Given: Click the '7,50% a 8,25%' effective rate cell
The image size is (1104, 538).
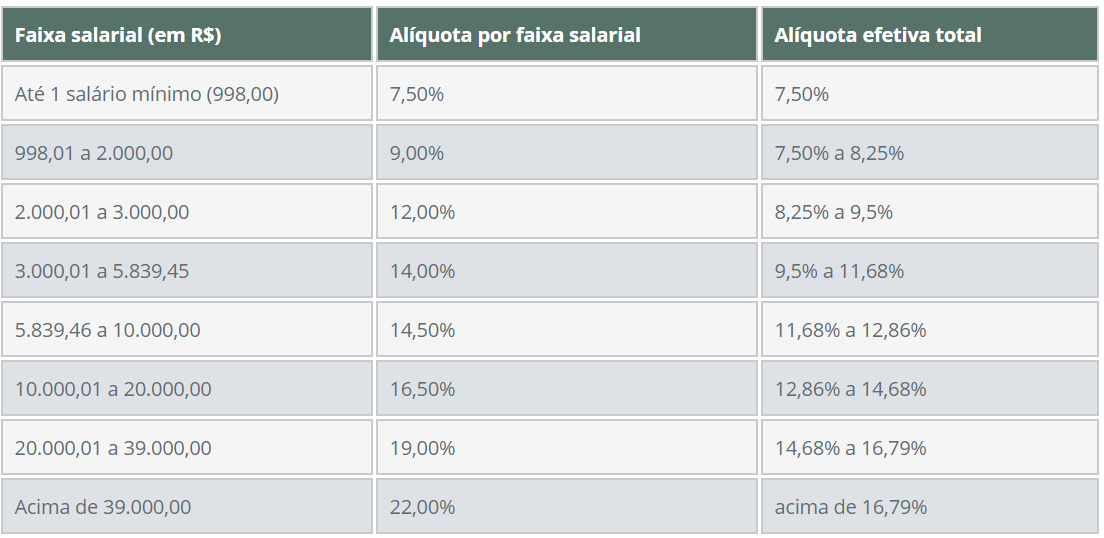Looking at the screenshot, I should click(839, 153).
